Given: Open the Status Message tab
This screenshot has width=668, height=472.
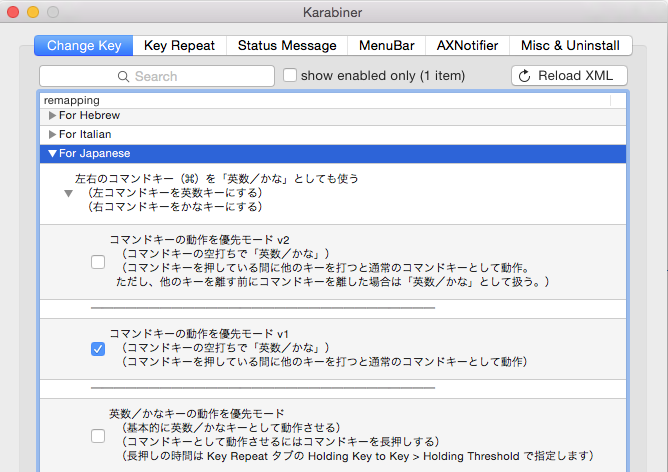Looking at the screenshot, I should click(x=287, y=46).
